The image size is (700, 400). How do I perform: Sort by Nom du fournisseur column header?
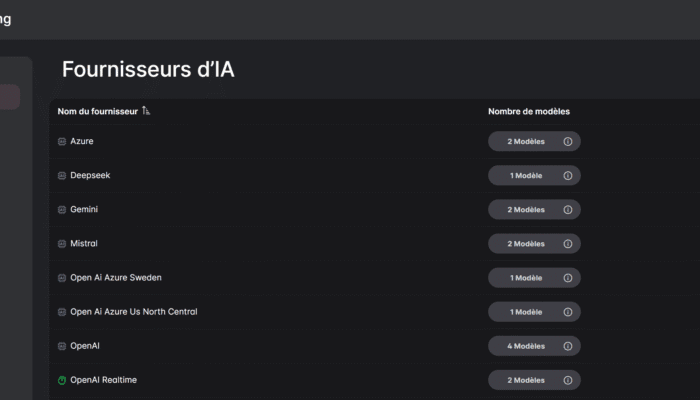click(x=97, y=111)
